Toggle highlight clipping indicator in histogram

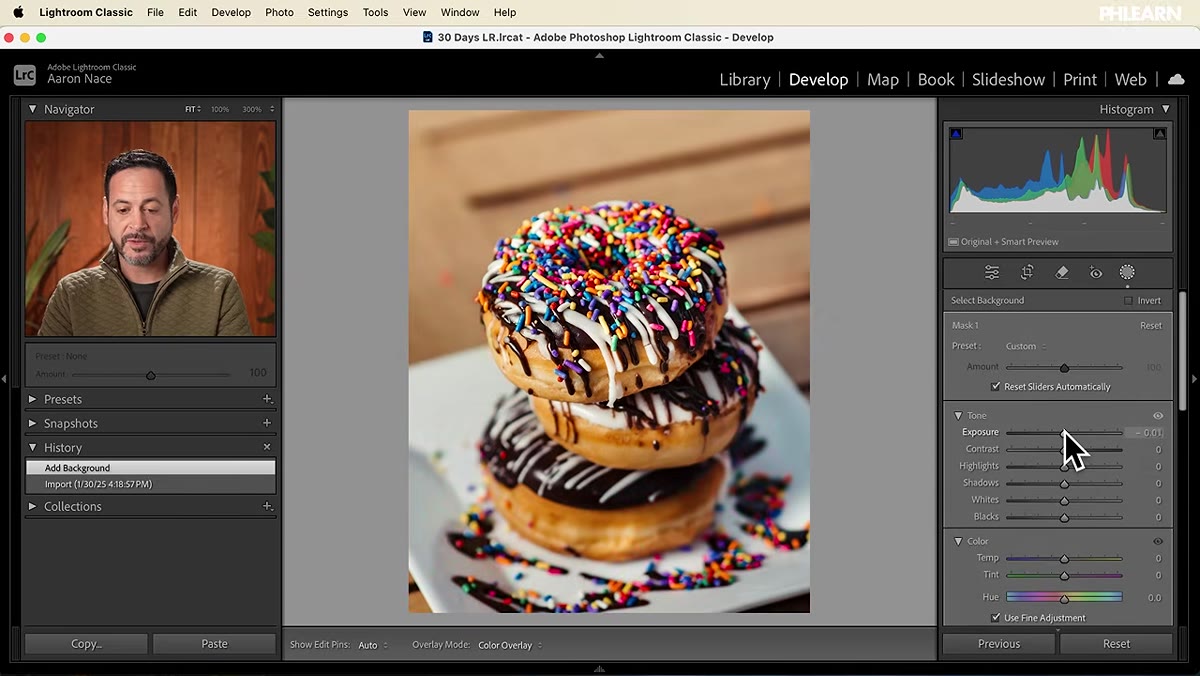pyautogui.click(x=1160, y=134)
